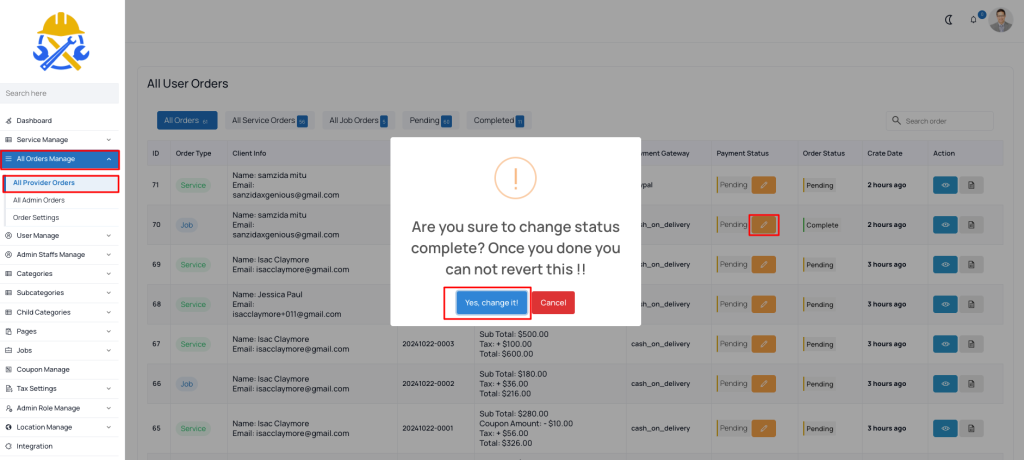Click edit payment pencil for order 67
Viewport: 1024px width, 460px height.
[763, 344]
